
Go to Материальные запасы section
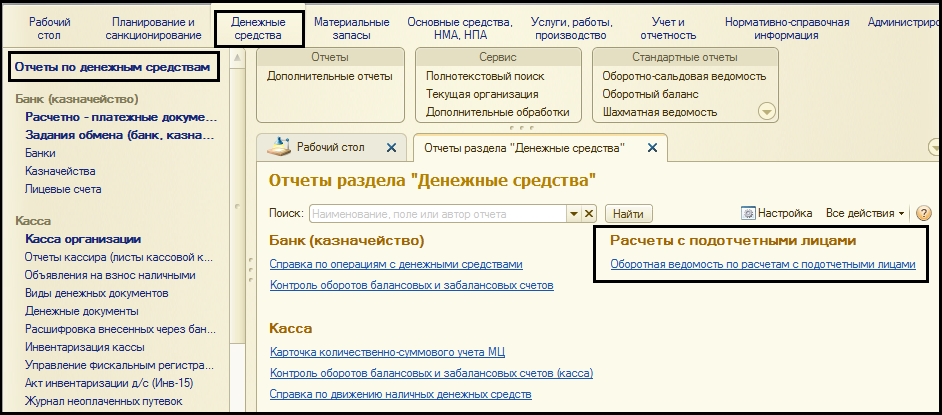[x=351, y=29]
